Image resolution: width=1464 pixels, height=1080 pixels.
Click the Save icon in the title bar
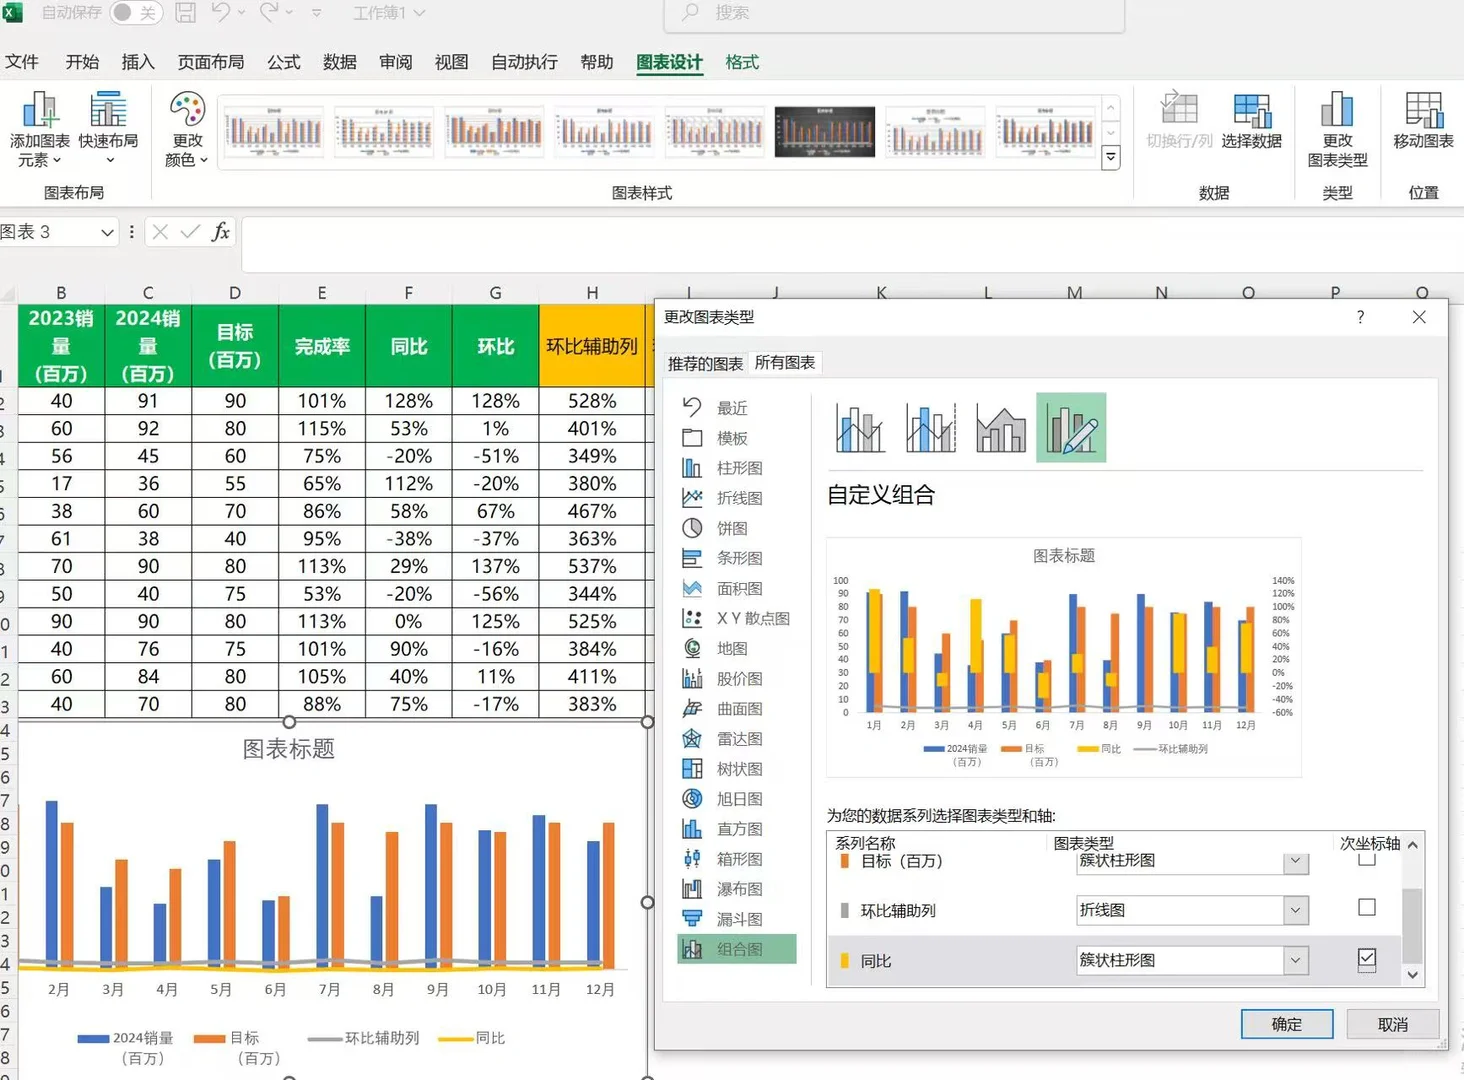pyautogui.click(x=186, y=12)
